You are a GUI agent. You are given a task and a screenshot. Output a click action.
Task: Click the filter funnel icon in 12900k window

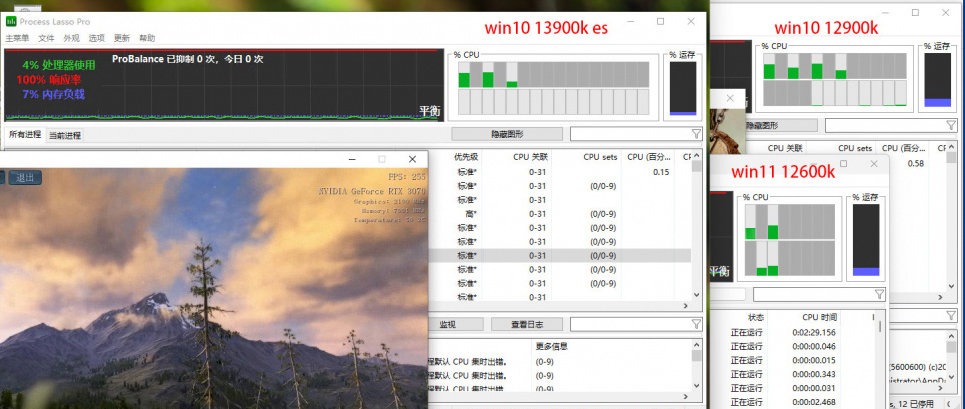coord(951,125)
